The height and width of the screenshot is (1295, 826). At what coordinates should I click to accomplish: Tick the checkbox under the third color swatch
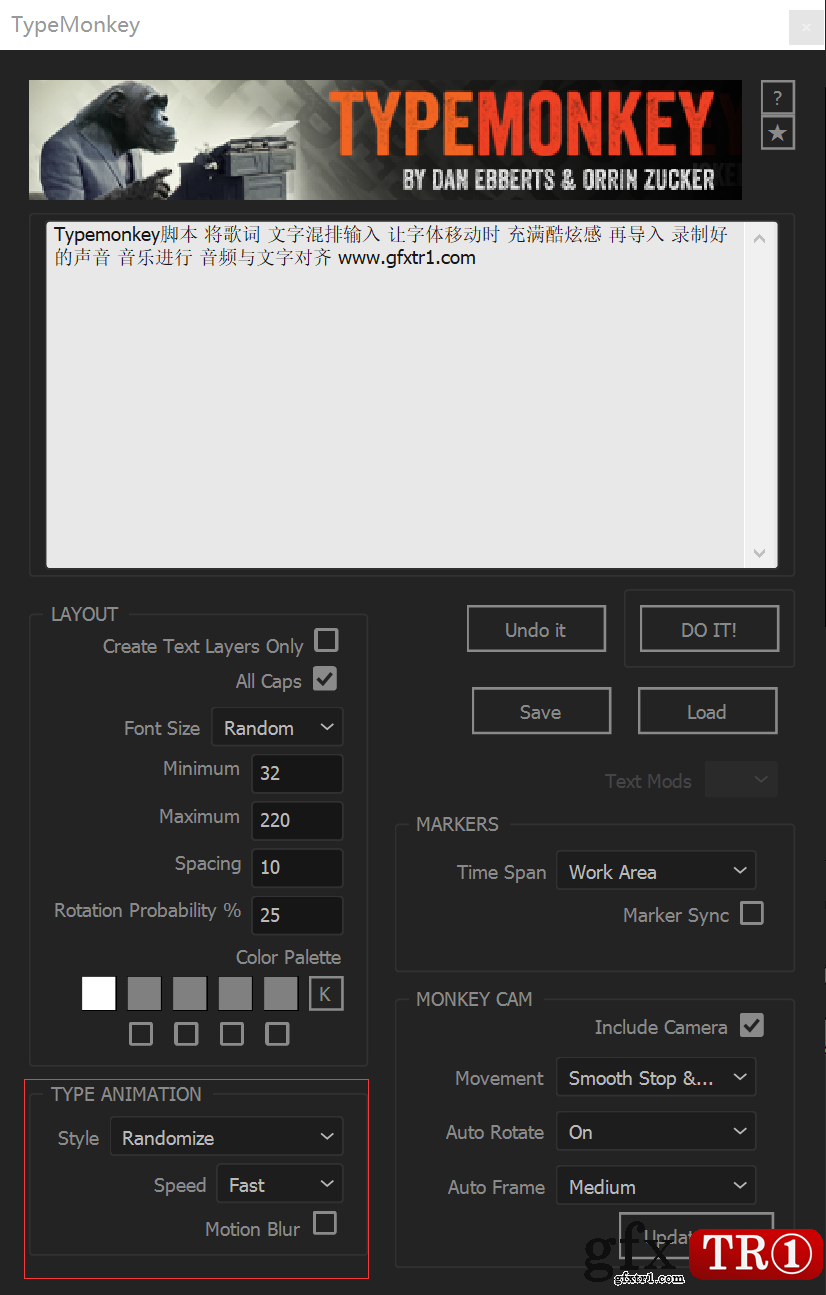(186, 1034)
